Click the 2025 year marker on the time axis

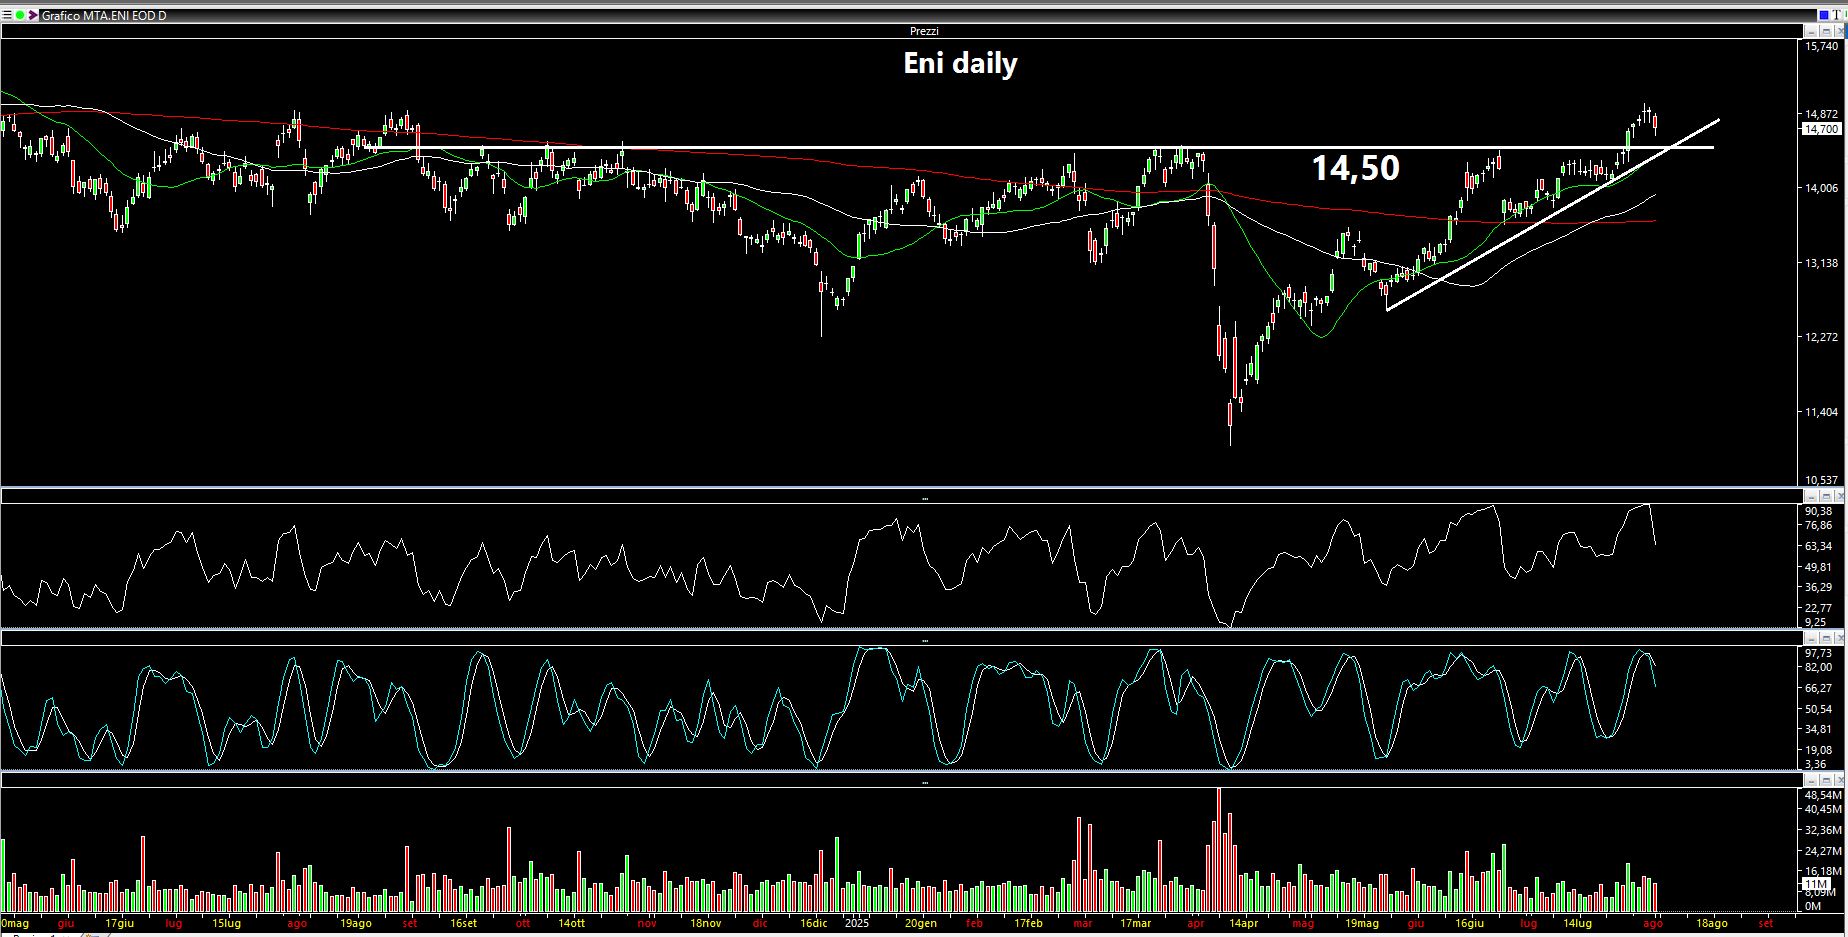click(857, 923)
